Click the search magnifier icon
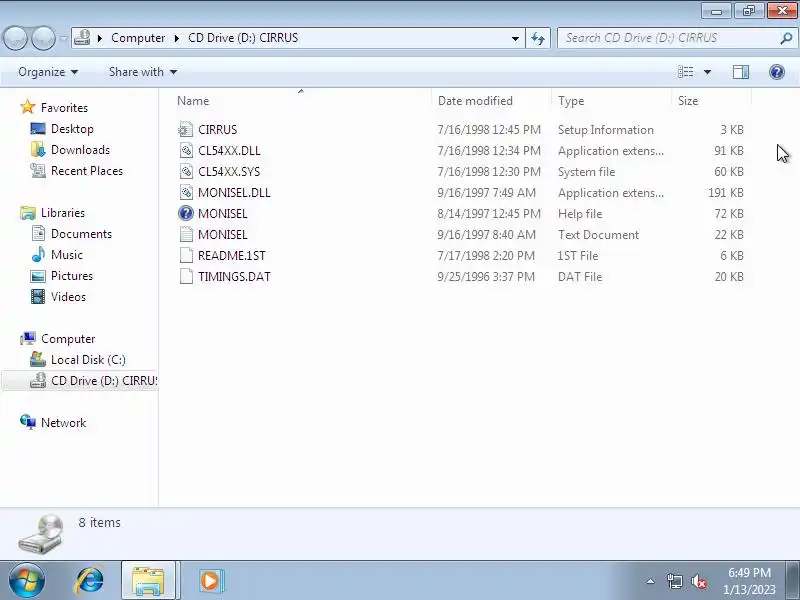 point(786,38)
